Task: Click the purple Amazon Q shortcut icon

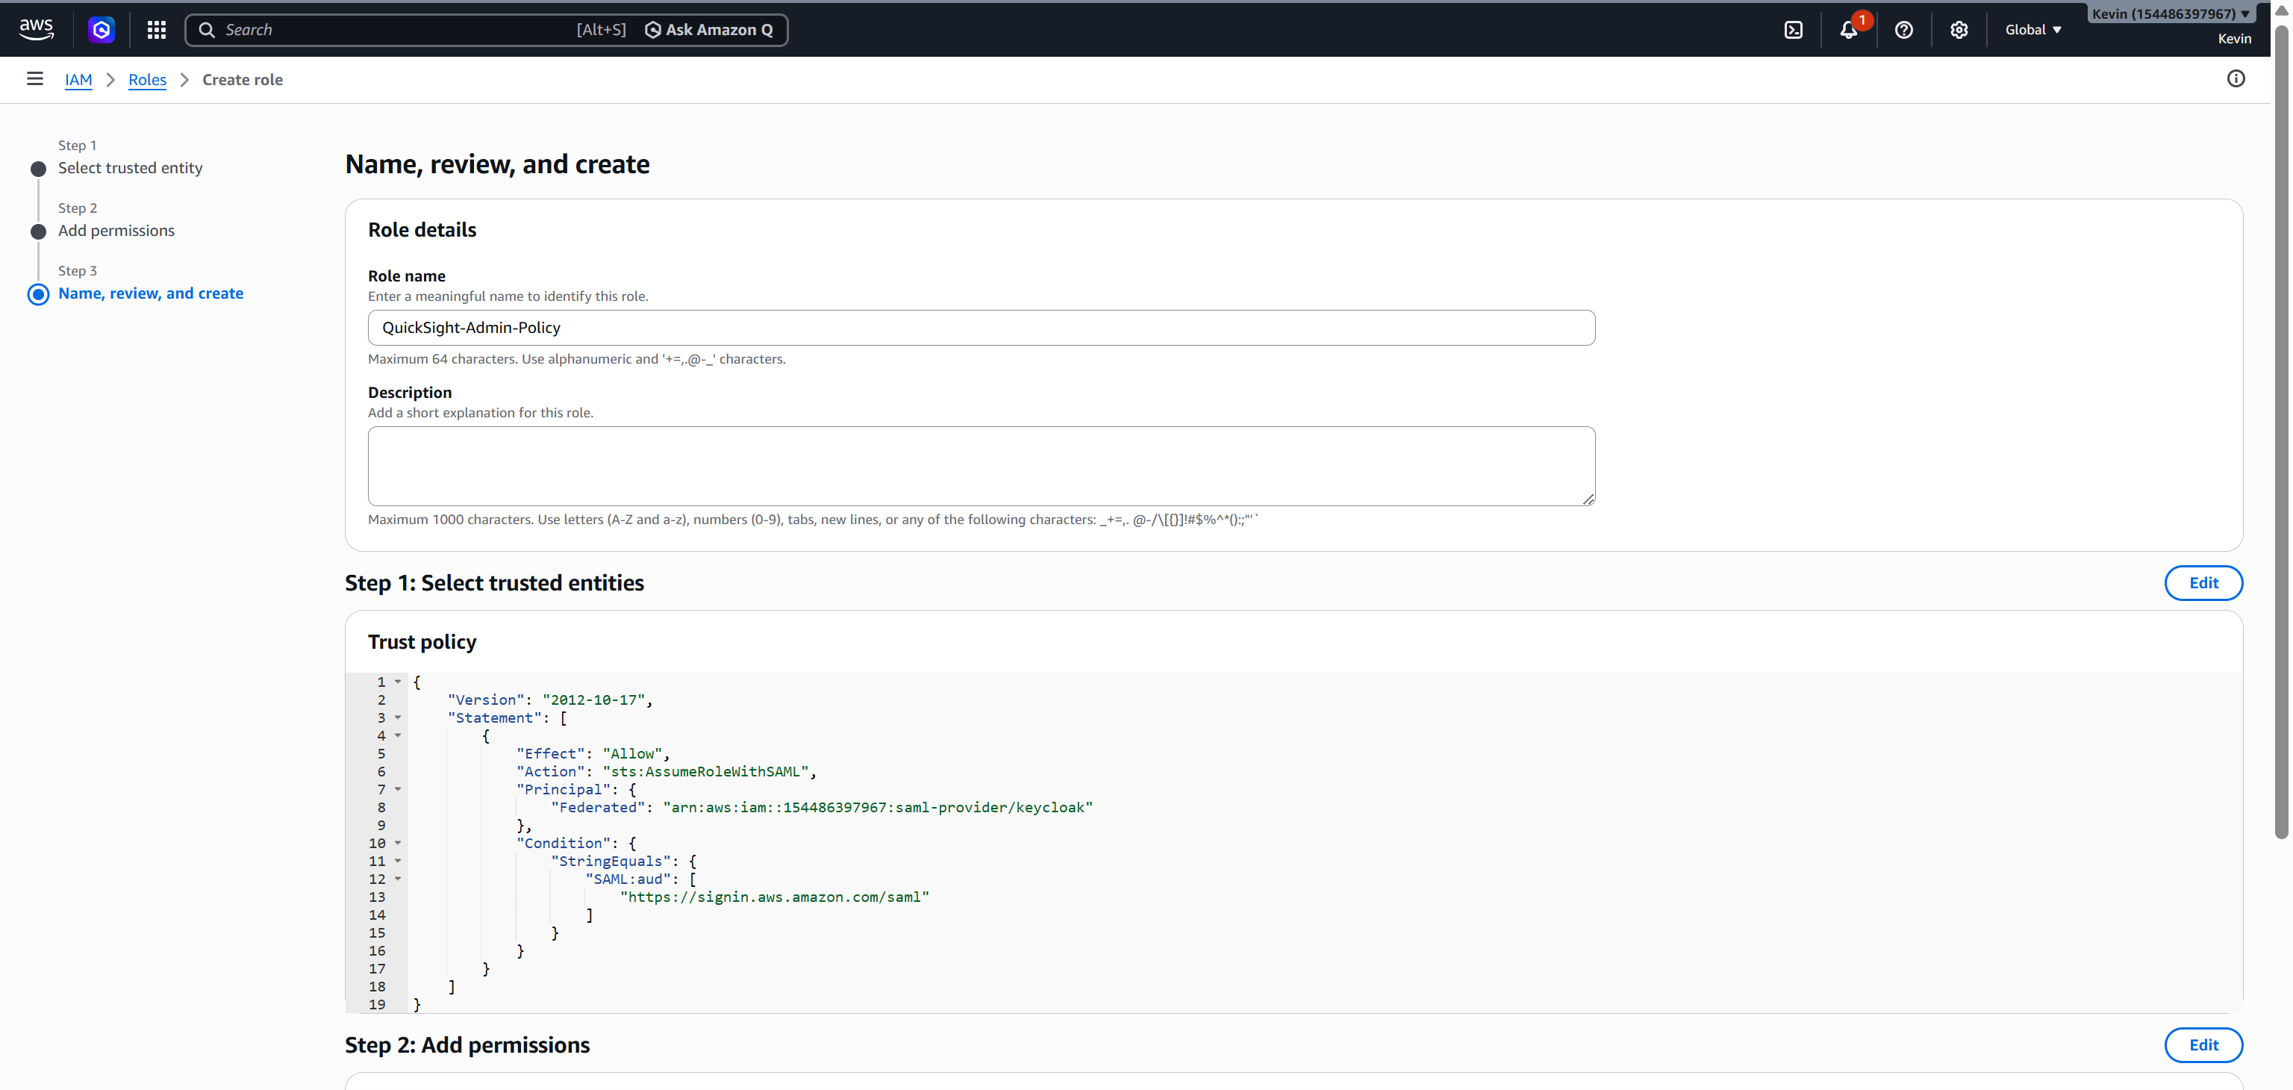Action: (x=101, y=30)
